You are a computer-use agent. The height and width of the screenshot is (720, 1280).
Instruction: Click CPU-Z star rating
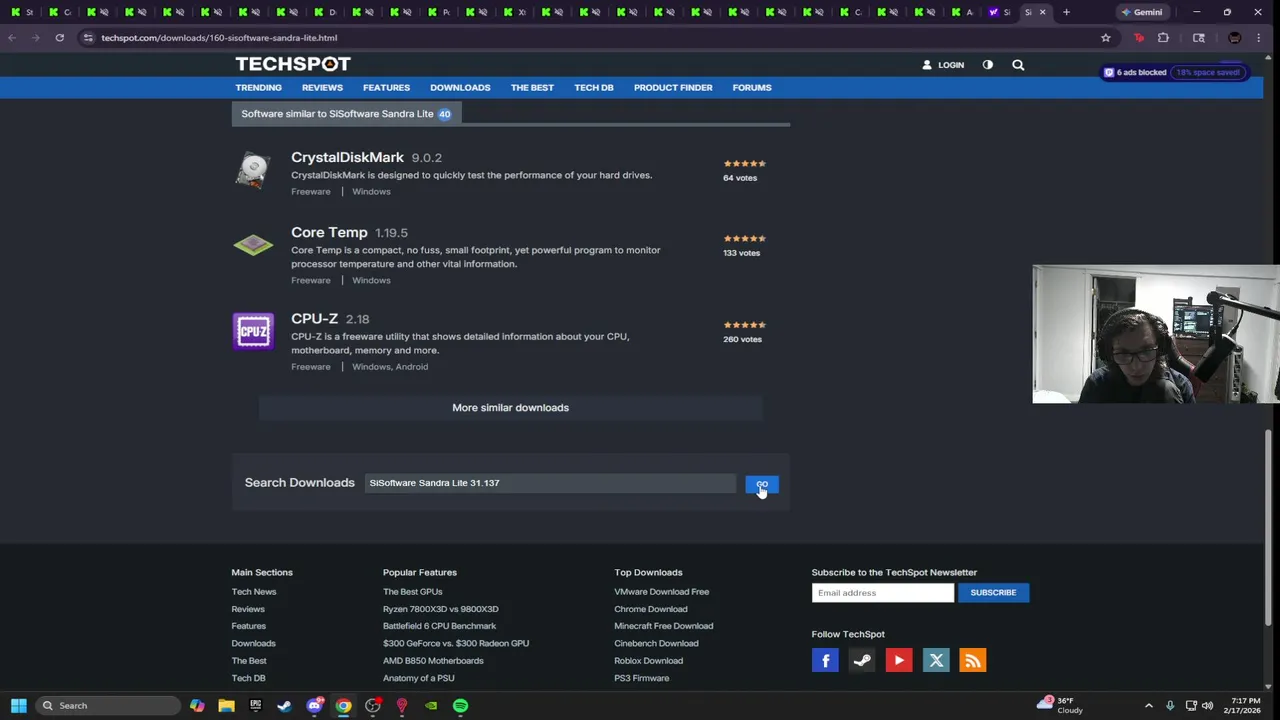pos(744,324)
